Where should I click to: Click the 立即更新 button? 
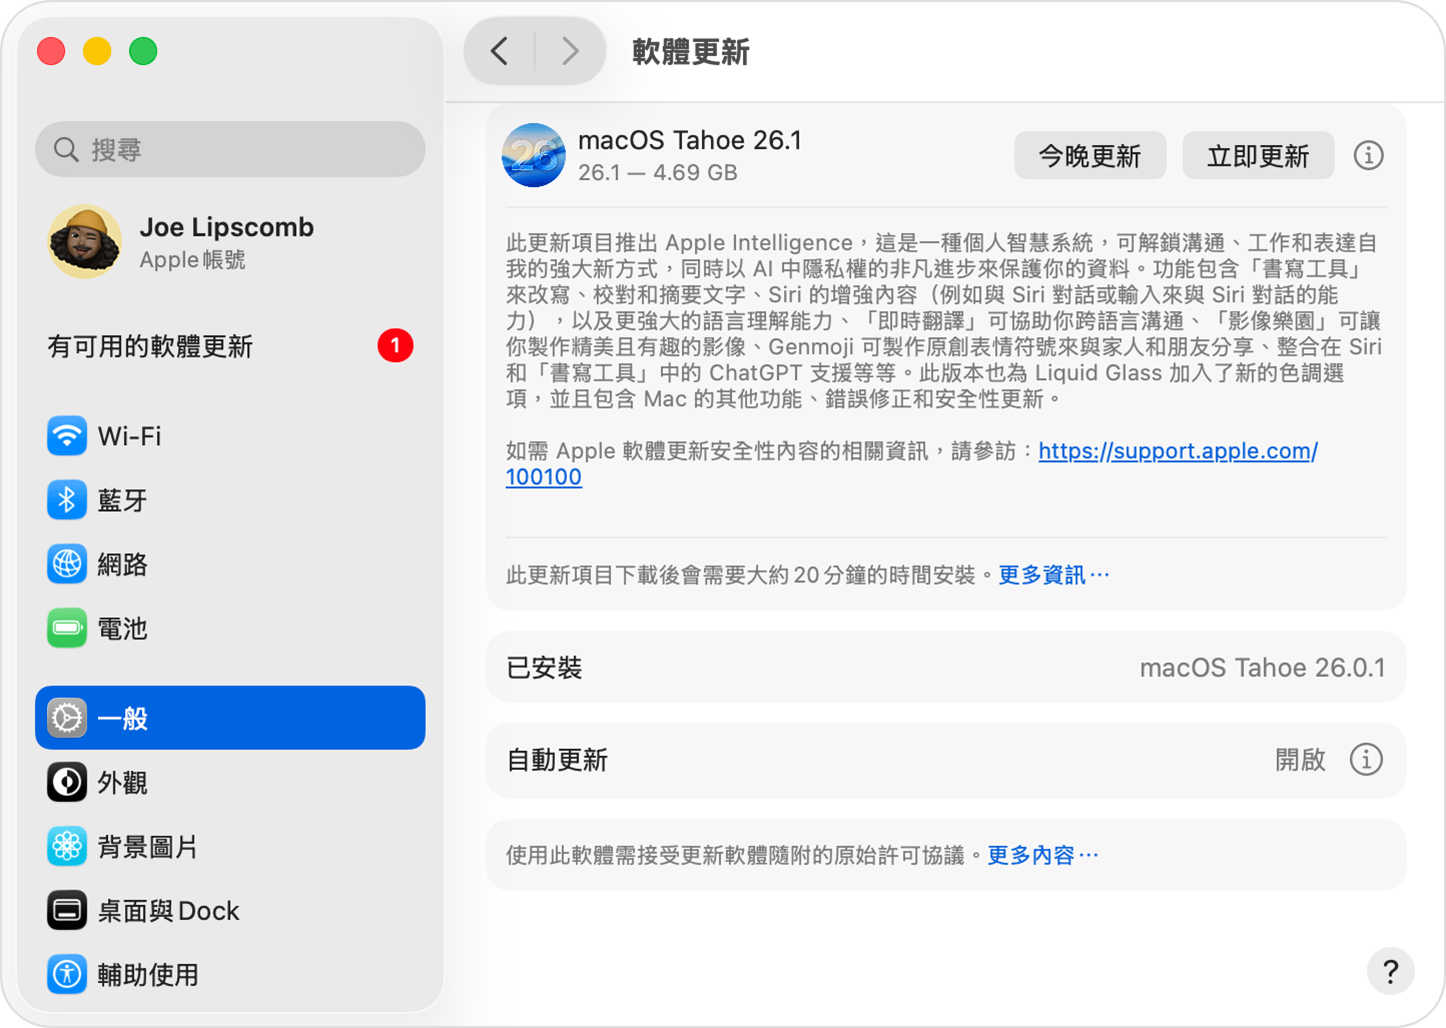click(1258, 156)
